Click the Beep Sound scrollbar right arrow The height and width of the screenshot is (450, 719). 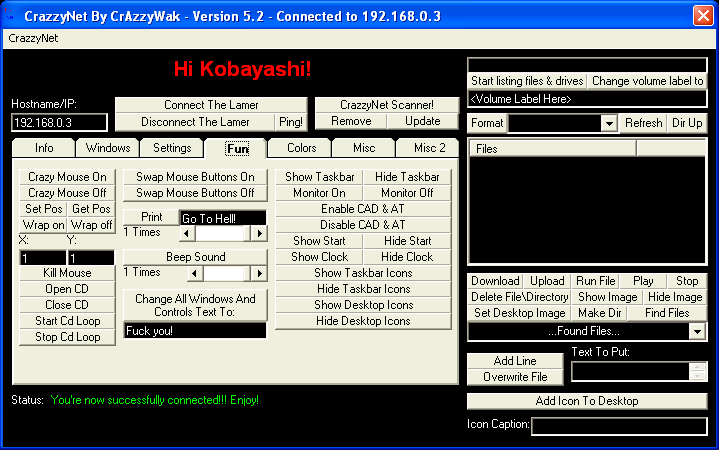point(259,273)
